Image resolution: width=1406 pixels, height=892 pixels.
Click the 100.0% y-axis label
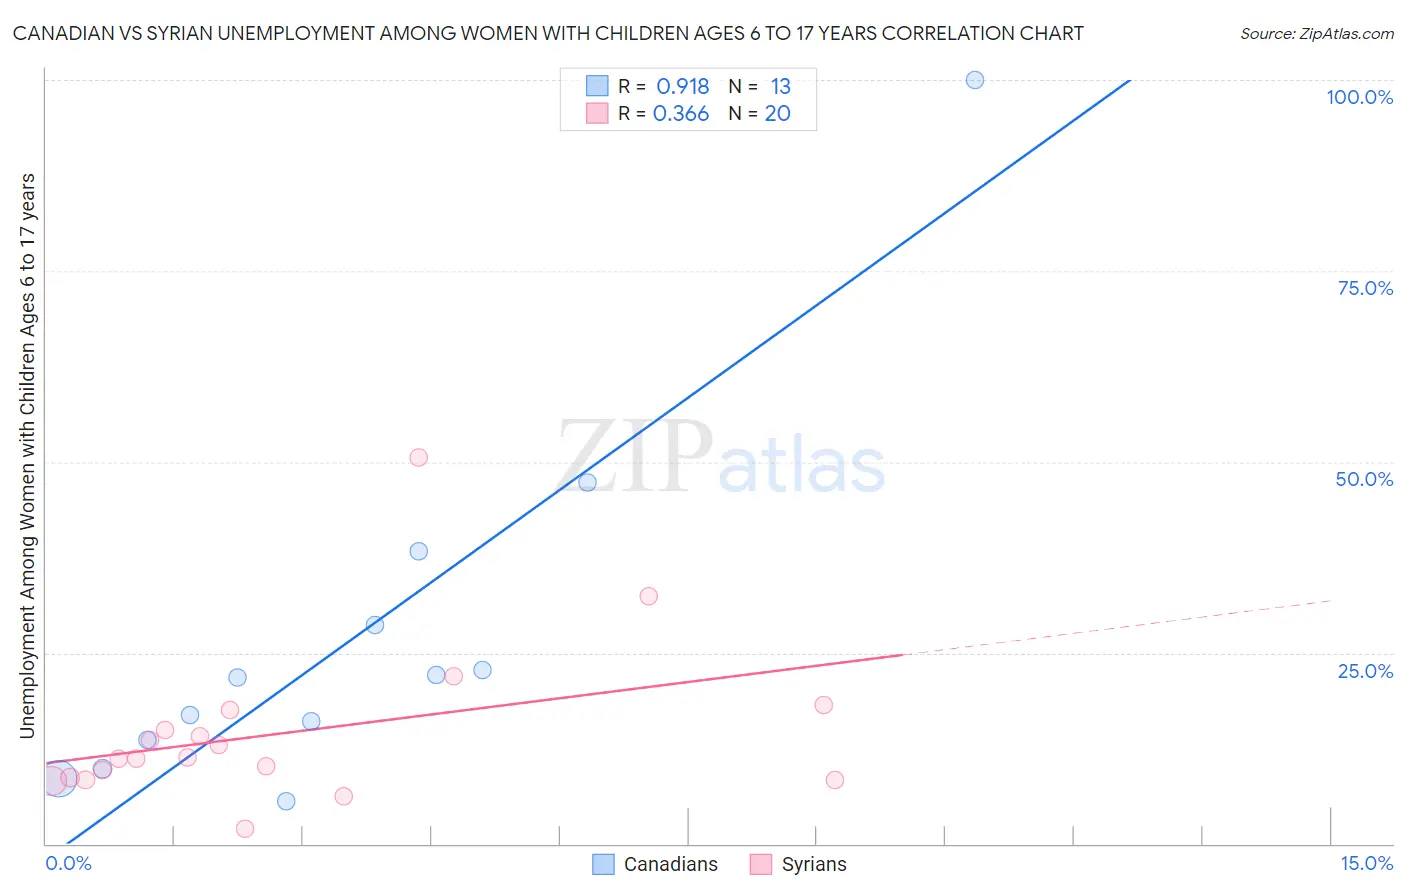click(1360, 97)
